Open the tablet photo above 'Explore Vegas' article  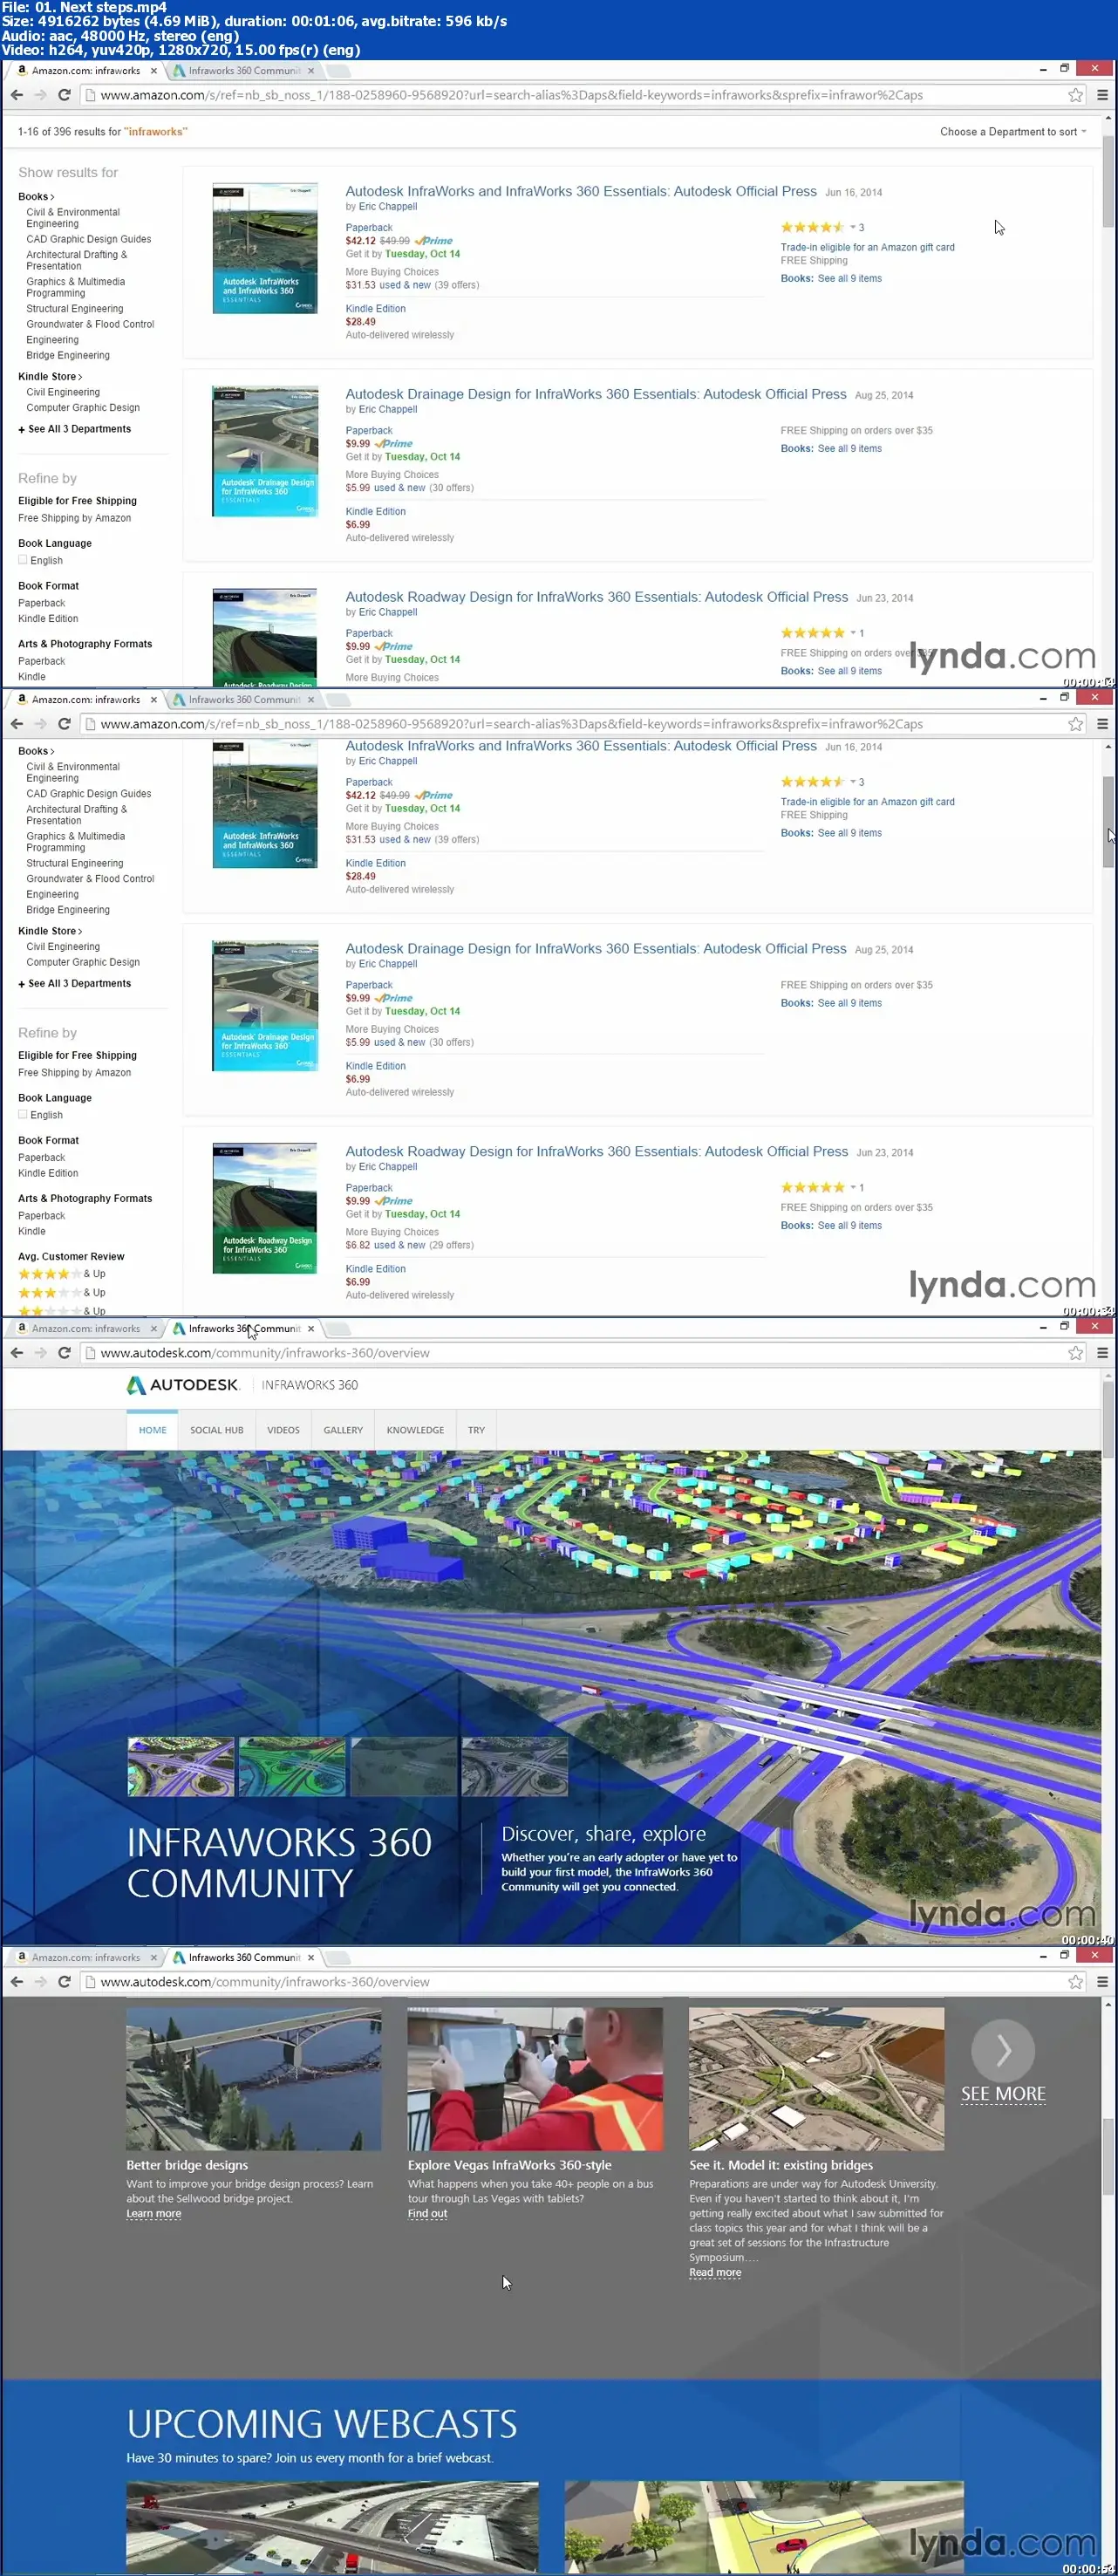pyautogui.click(x=535, y=2079)
